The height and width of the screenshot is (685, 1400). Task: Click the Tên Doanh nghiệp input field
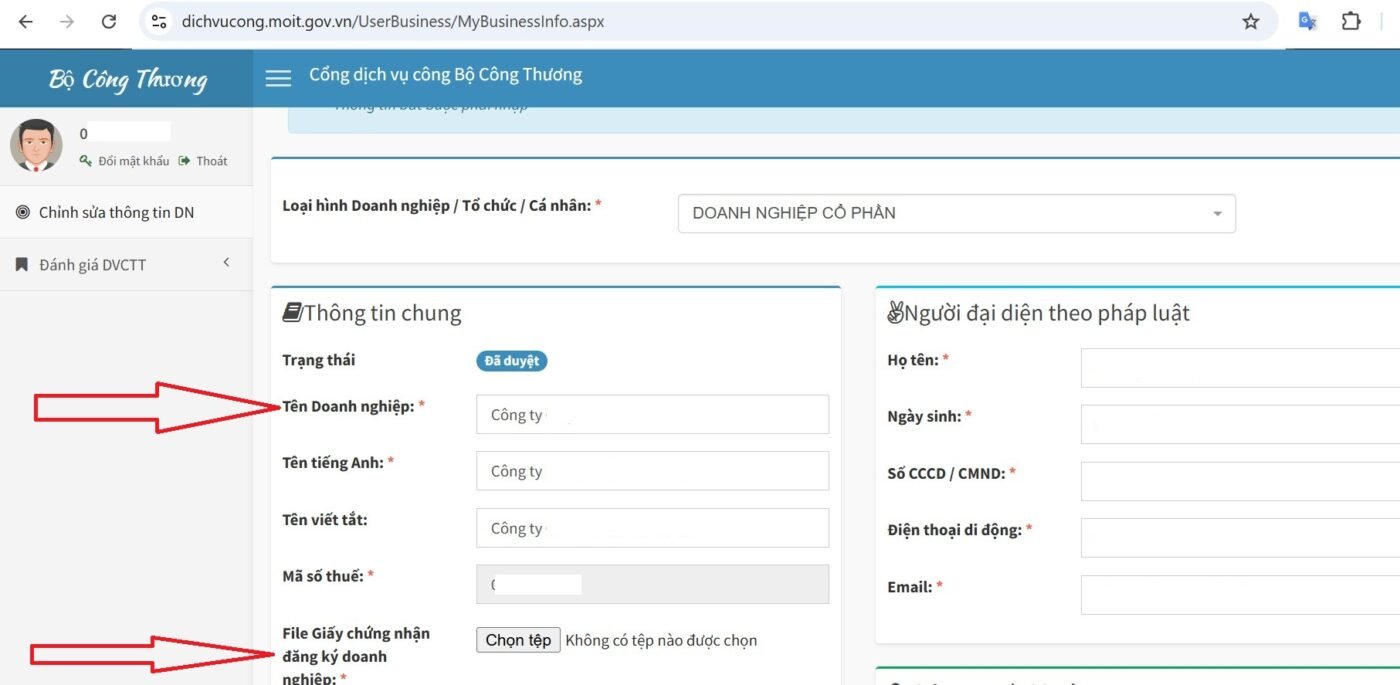tap(652, 414)
